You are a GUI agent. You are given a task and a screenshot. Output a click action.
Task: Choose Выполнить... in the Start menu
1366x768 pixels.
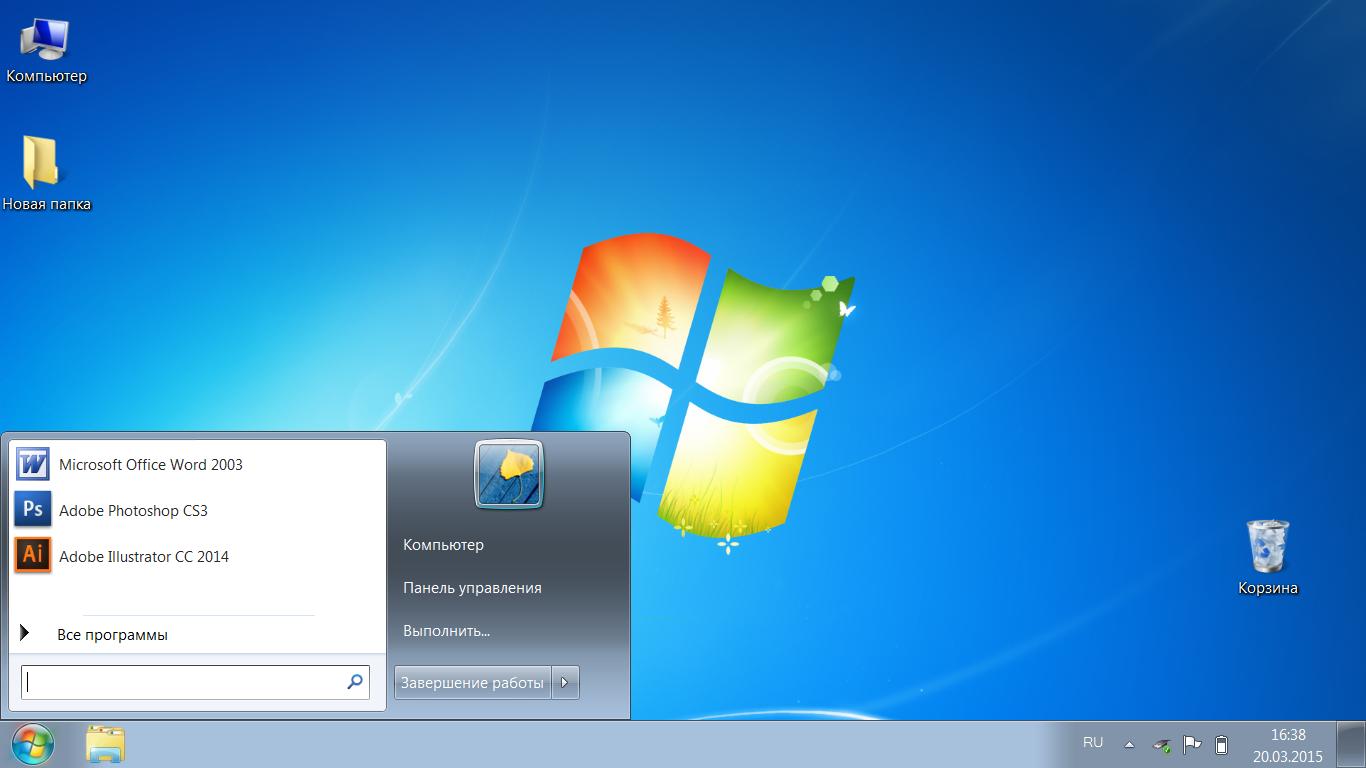446,631
